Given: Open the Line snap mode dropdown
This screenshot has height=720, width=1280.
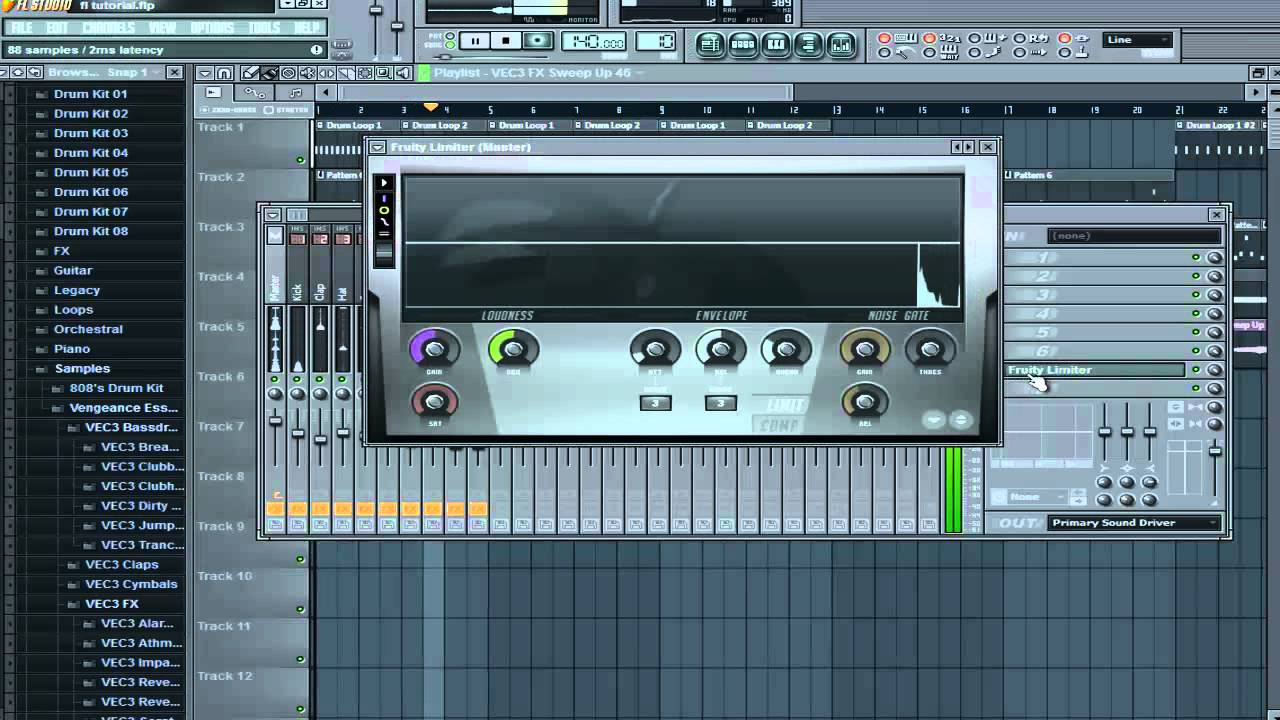Looking at the screenshot, I should click(1137, 40).
